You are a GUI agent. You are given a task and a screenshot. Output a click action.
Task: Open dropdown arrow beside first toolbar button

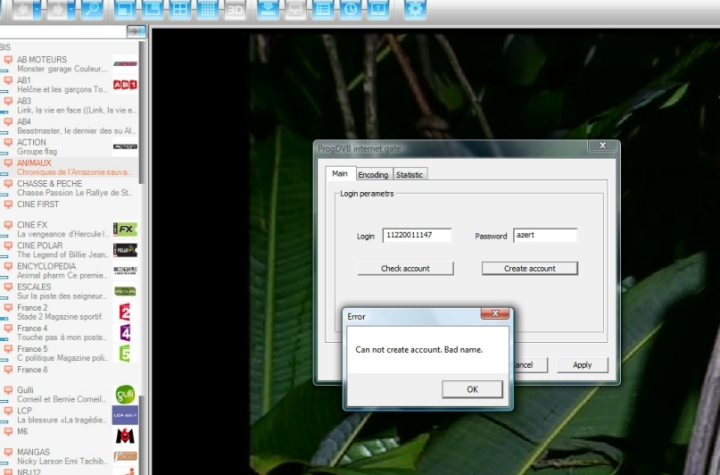[x=37, y=10]
